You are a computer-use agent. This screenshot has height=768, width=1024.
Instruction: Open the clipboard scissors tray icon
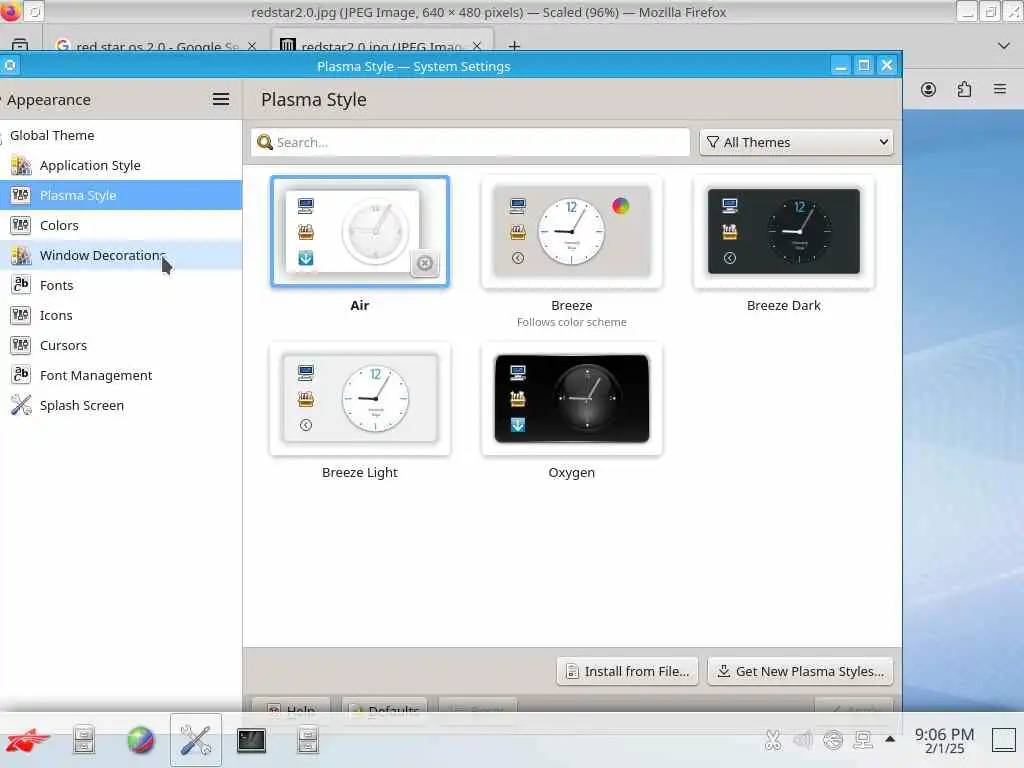coord(773,740)
